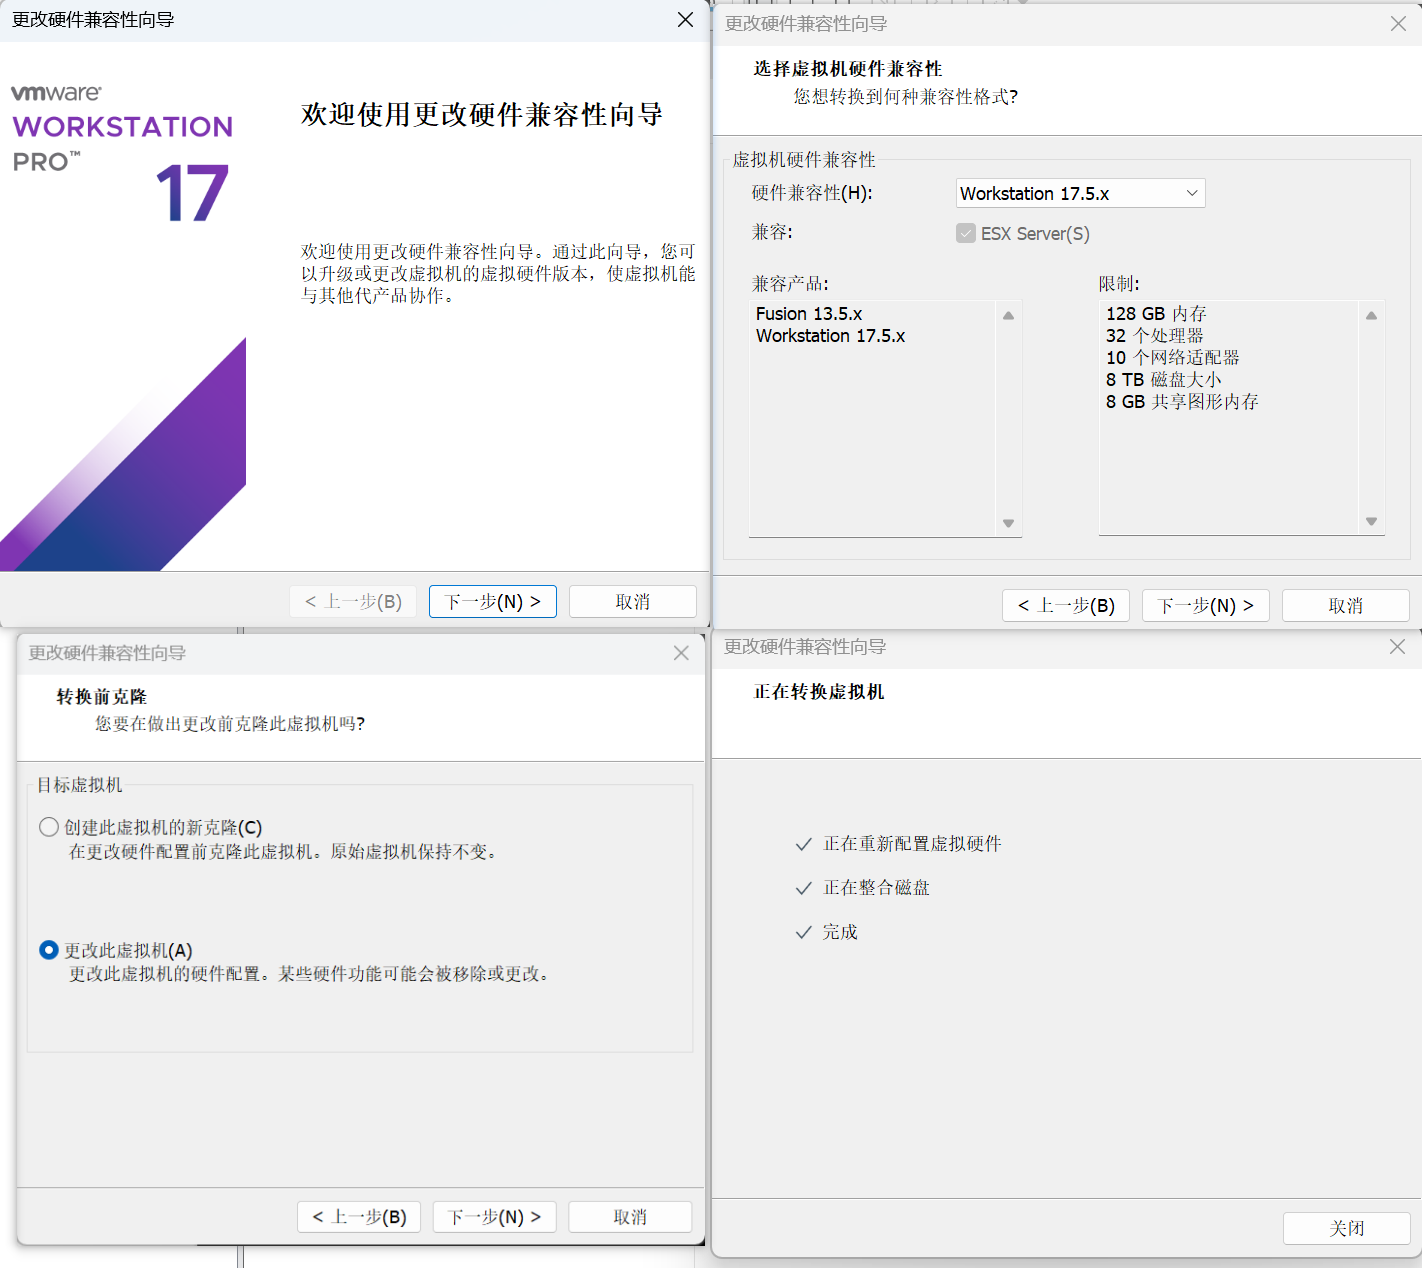Click 下一步(N) in the welcome wizard

tap(492, 601)
